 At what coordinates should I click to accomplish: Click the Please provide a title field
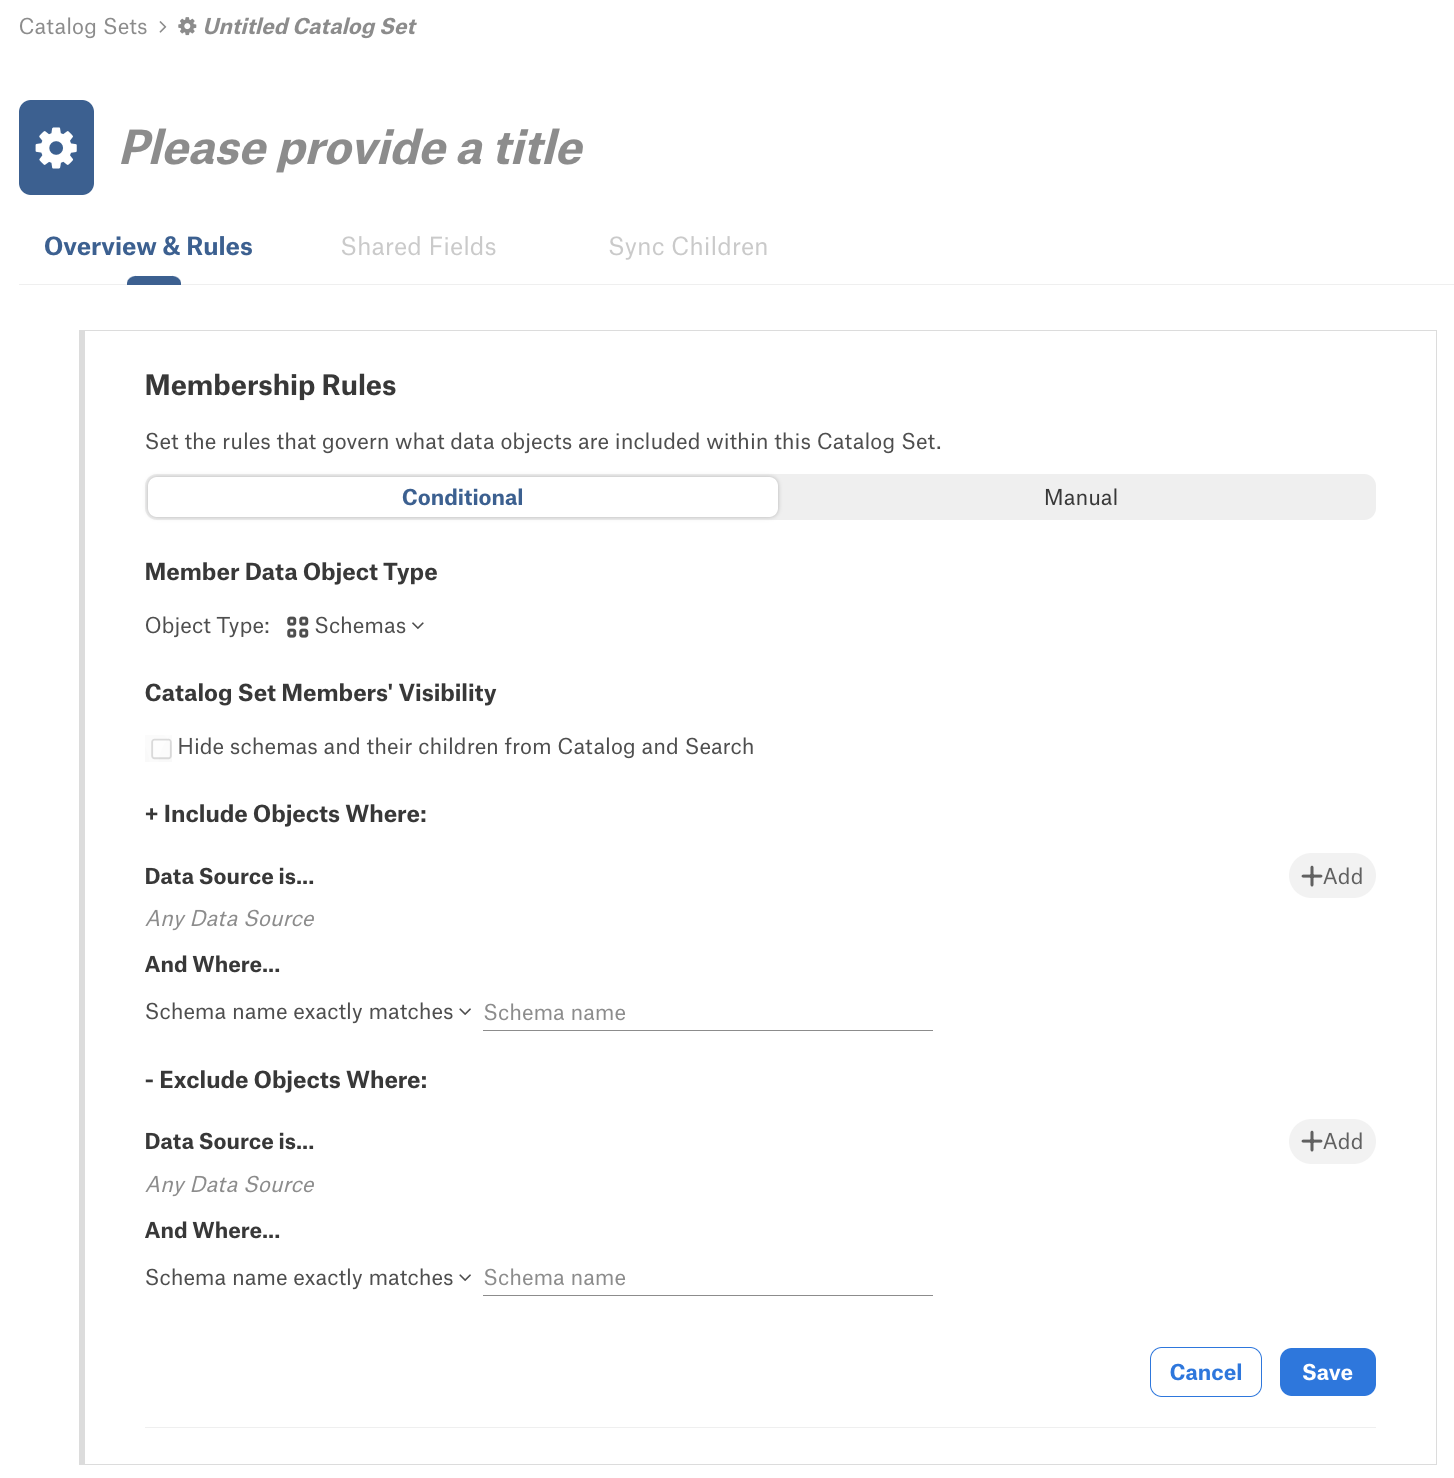tap(352, 148)
